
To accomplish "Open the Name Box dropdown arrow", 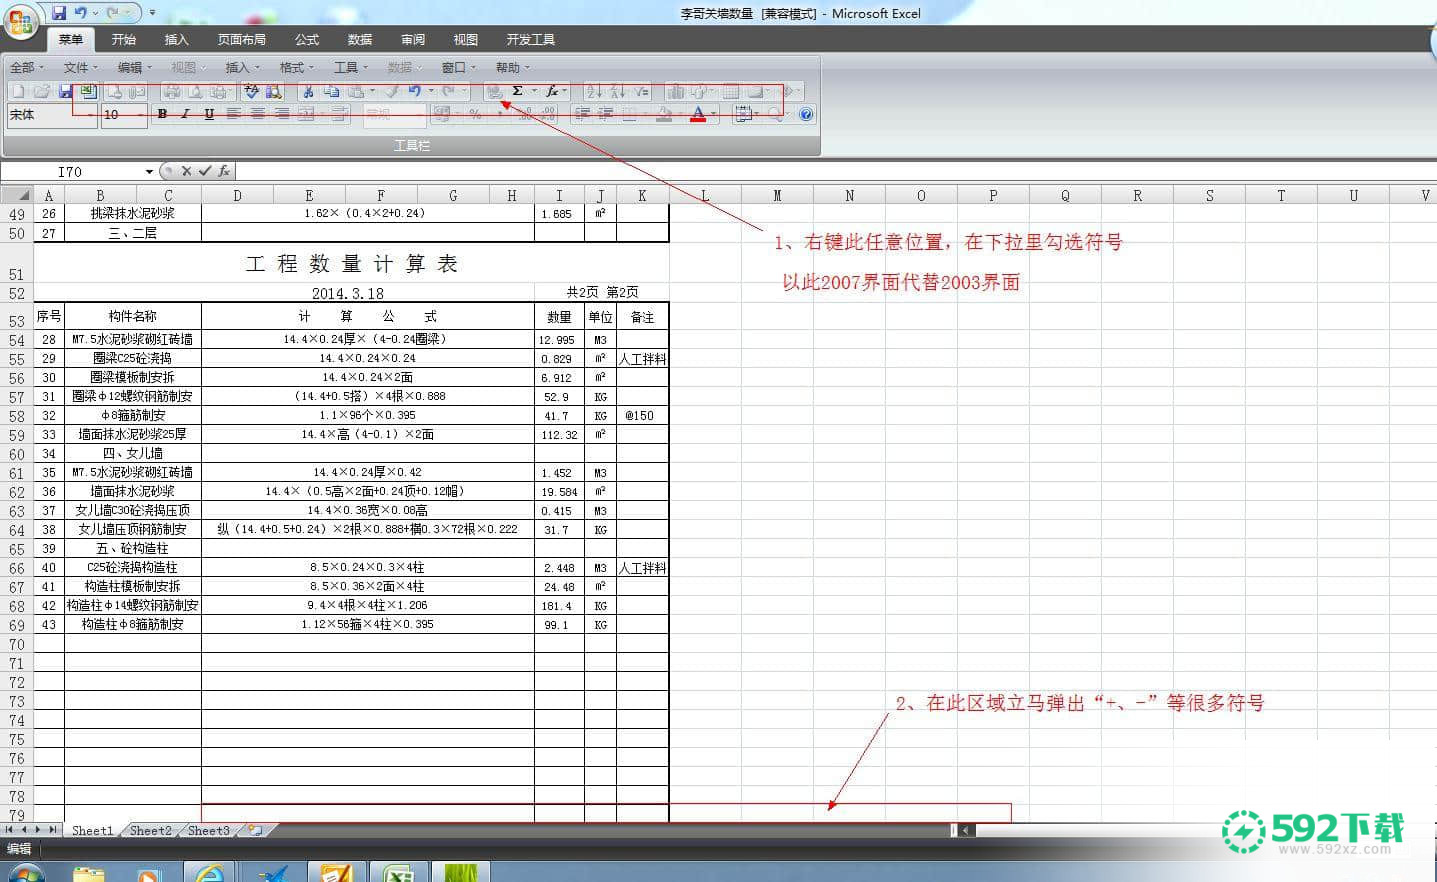I will point(149,172).
